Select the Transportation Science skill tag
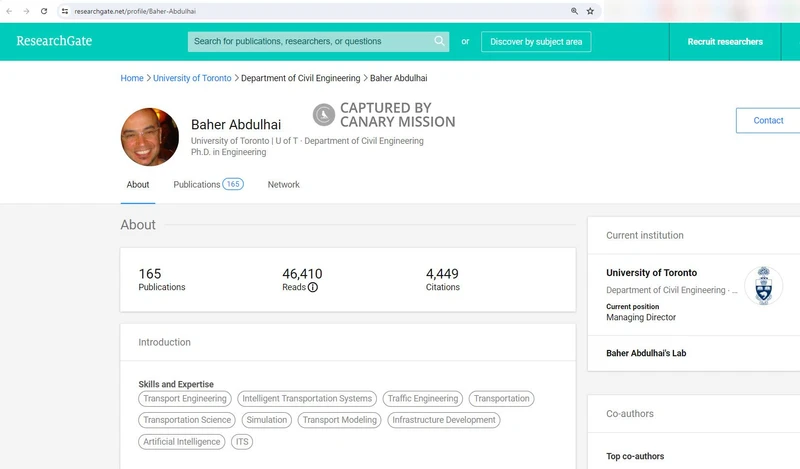800x469 pixels. tap(187, 420)
